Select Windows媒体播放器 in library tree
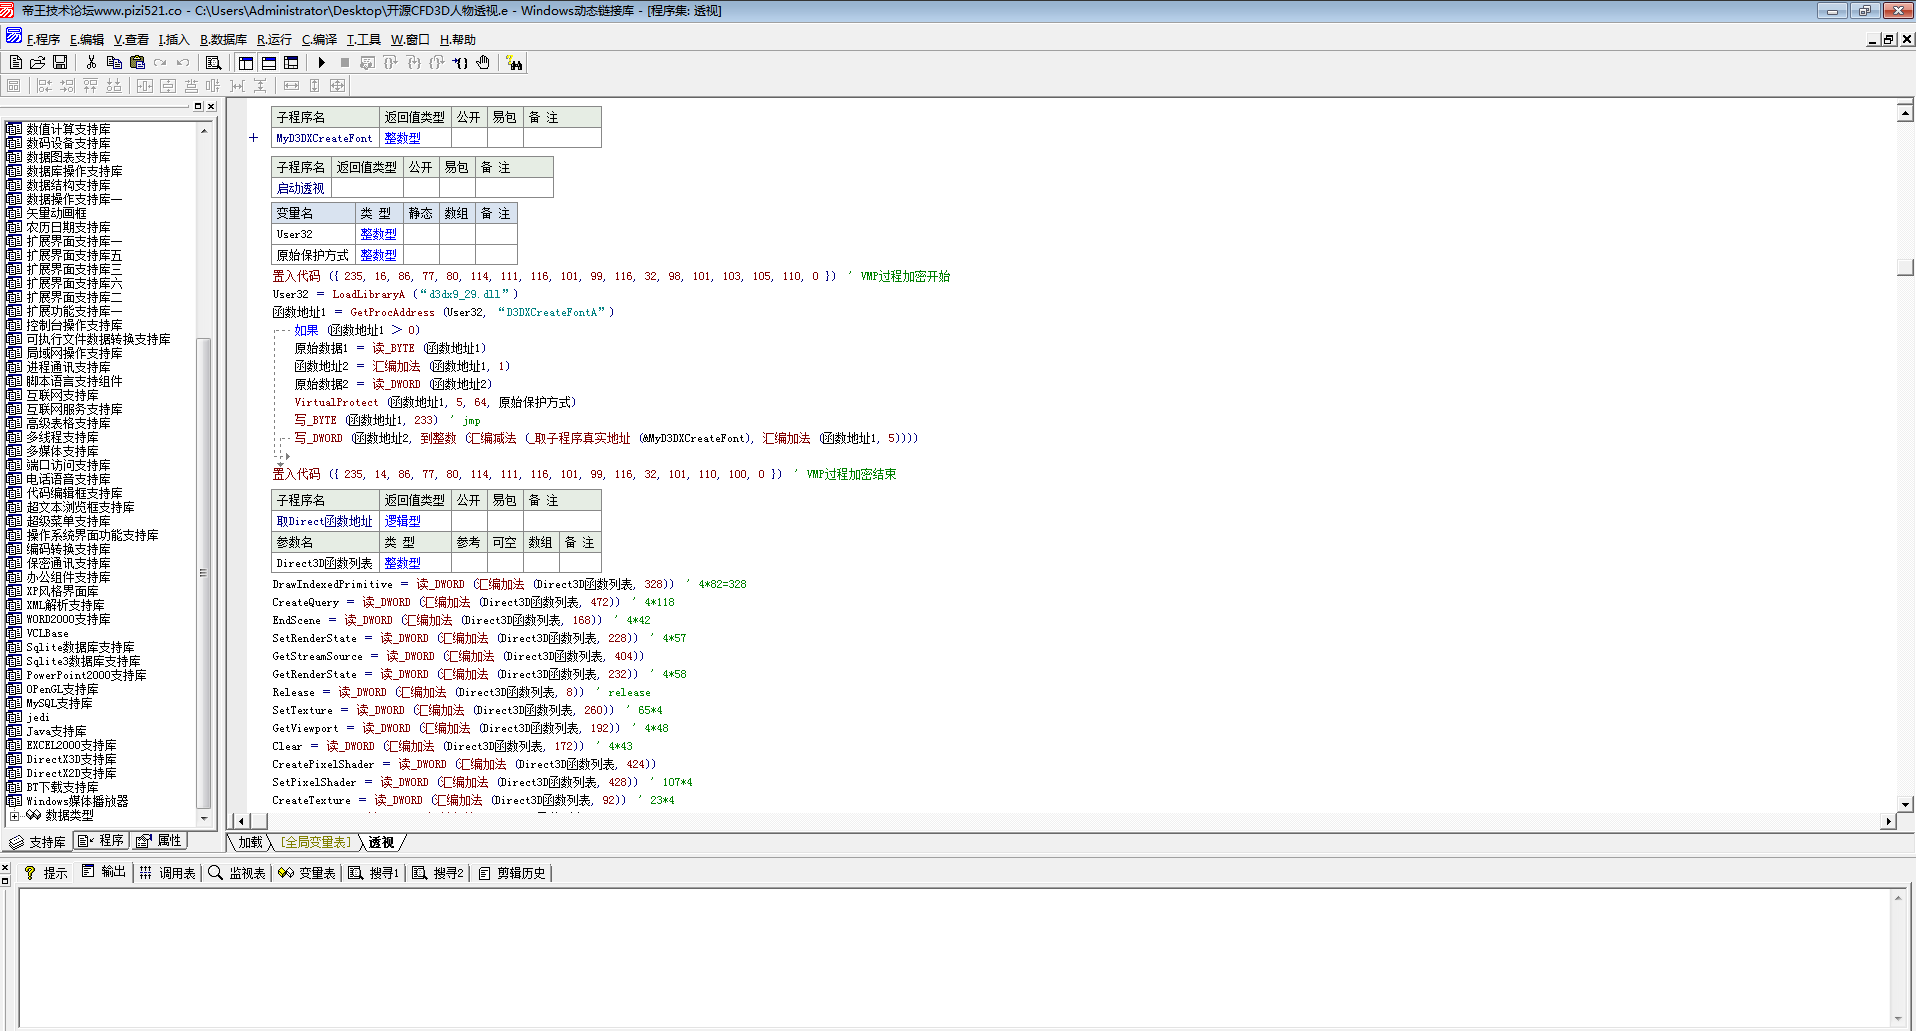 (77, 802)
